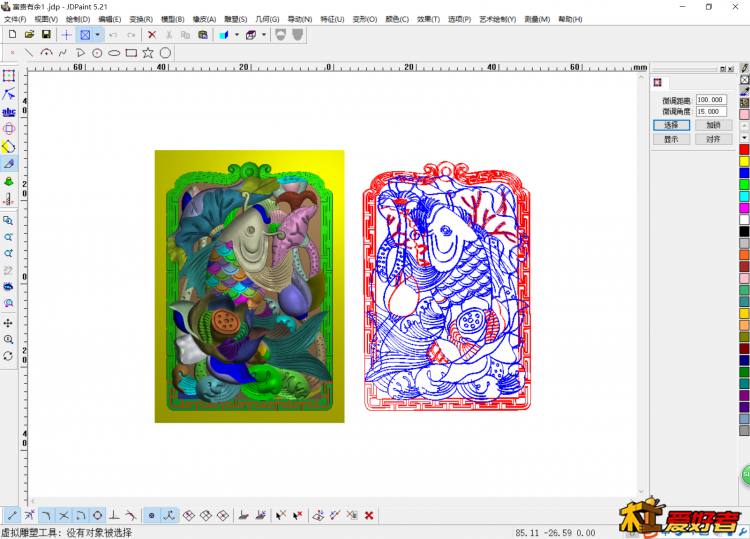
Task: Close the right side panel with its X
Action: coord(730,69)
